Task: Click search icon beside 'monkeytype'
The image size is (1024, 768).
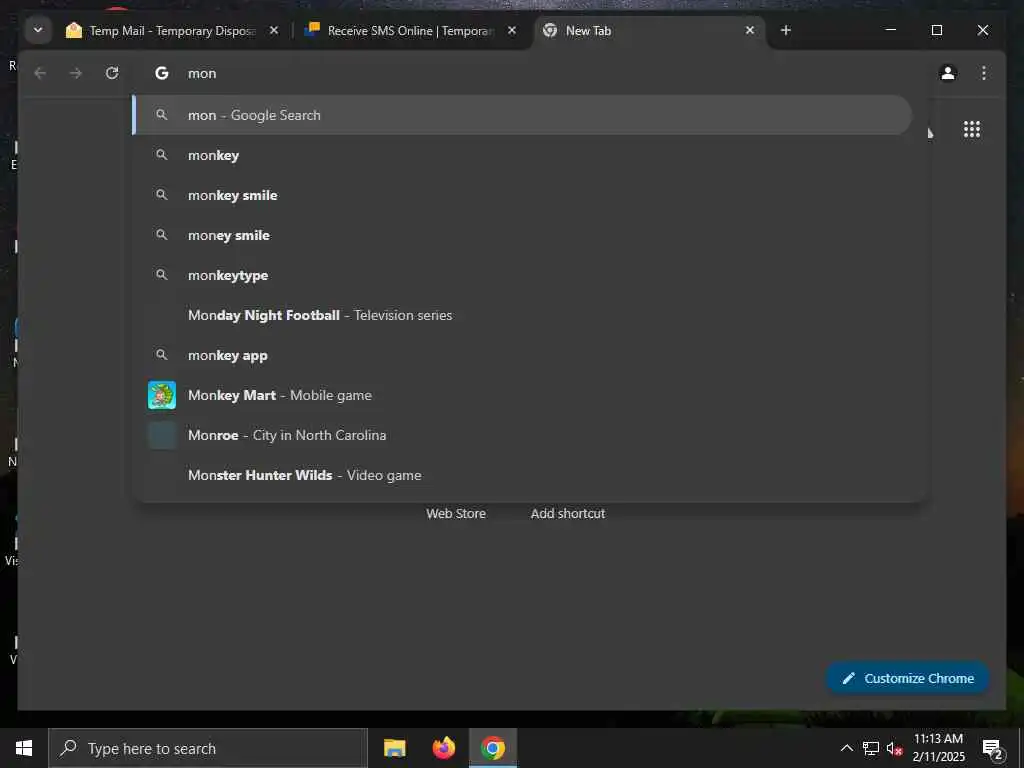Action: click(x=161, y=275)
